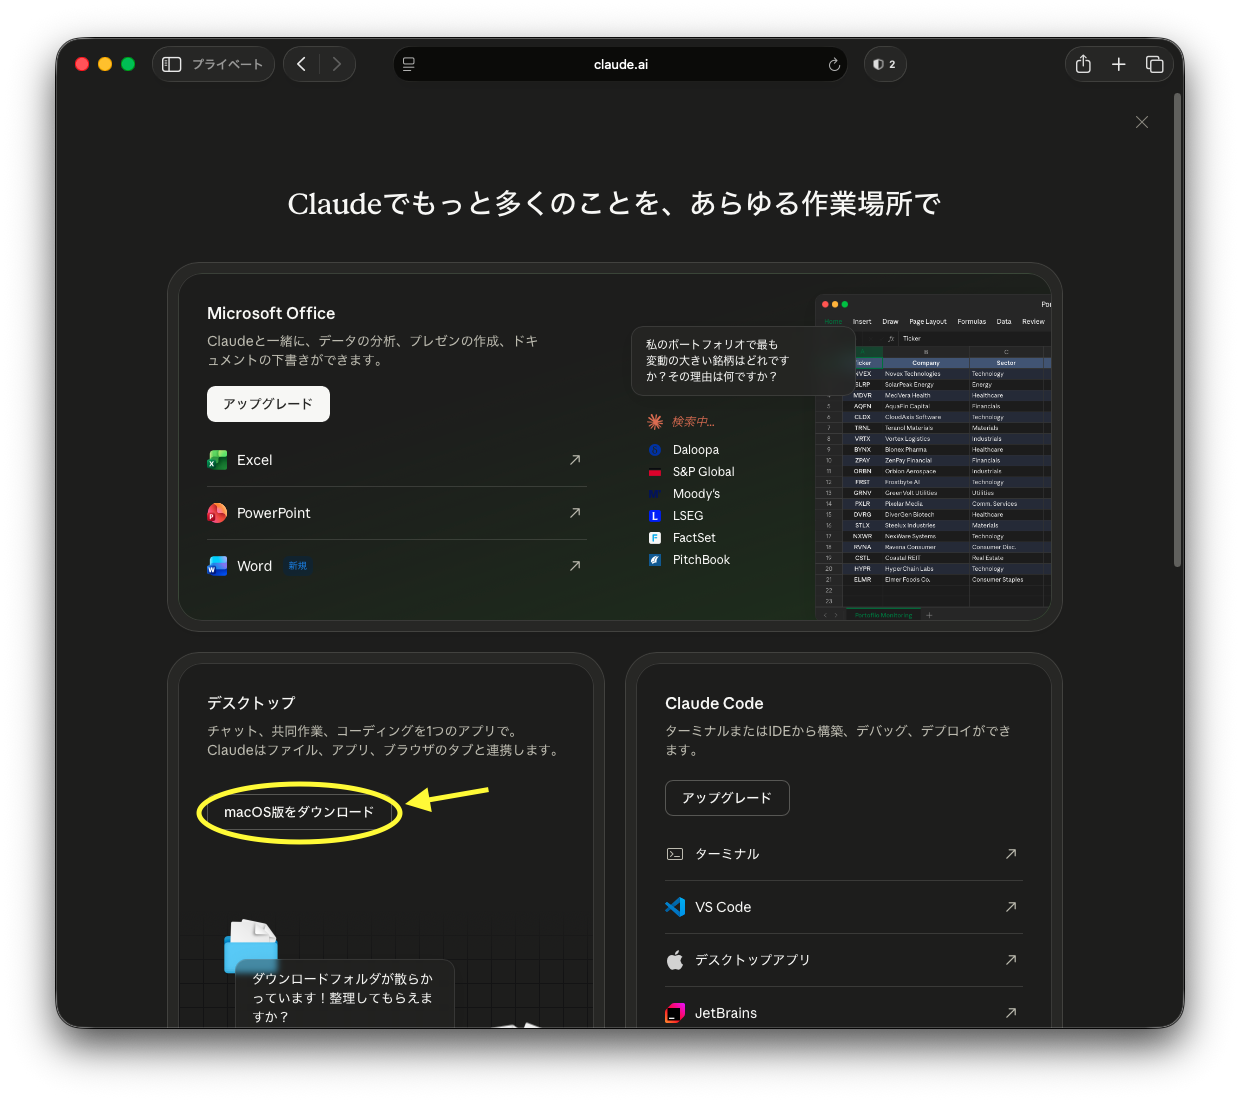
Task: Open the arrow icon in the デスクトップアプリ row
Action: 1011,960
